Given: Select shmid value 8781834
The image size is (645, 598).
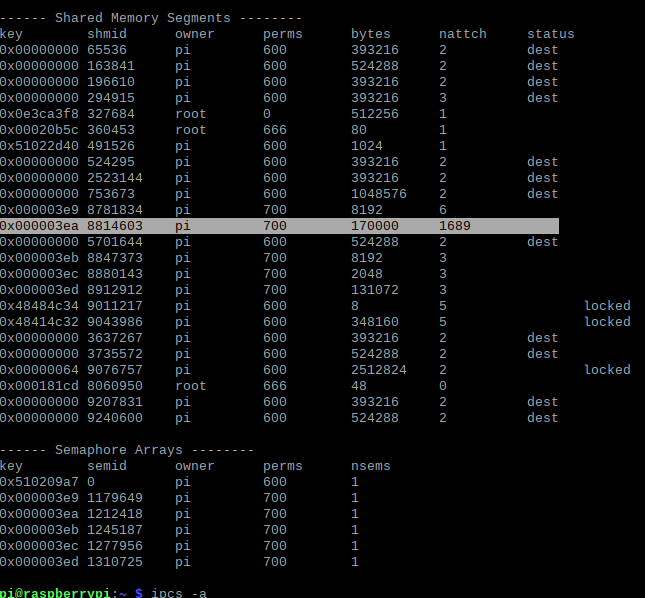Looking at the screenshot, I should [115, 210].
